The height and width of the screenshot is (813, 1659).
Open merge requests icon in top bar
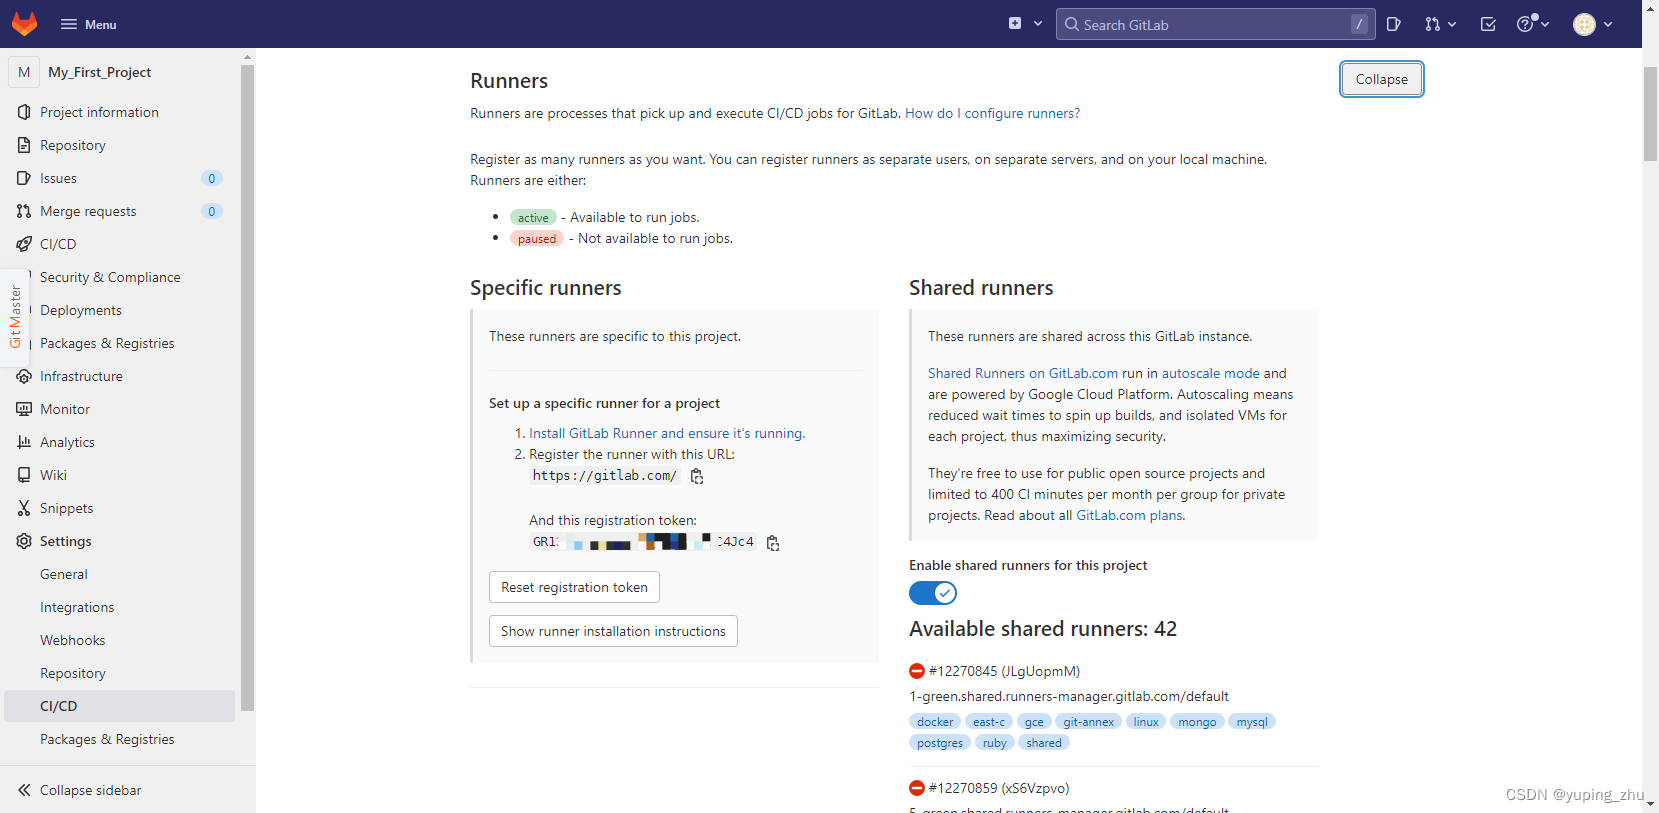(1433, 24)
